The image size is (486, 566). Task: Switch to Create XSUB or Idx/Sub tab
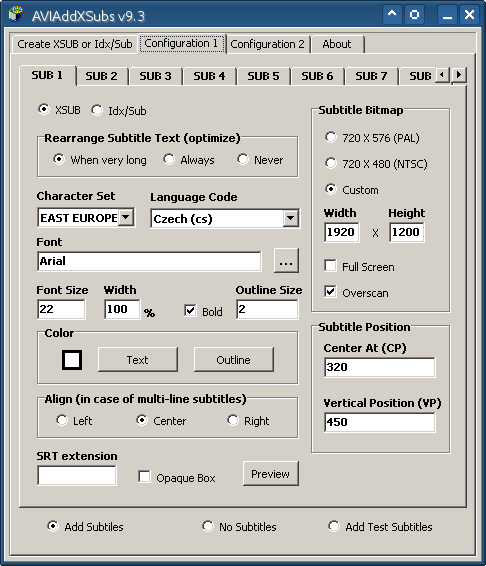pos(75,44)
